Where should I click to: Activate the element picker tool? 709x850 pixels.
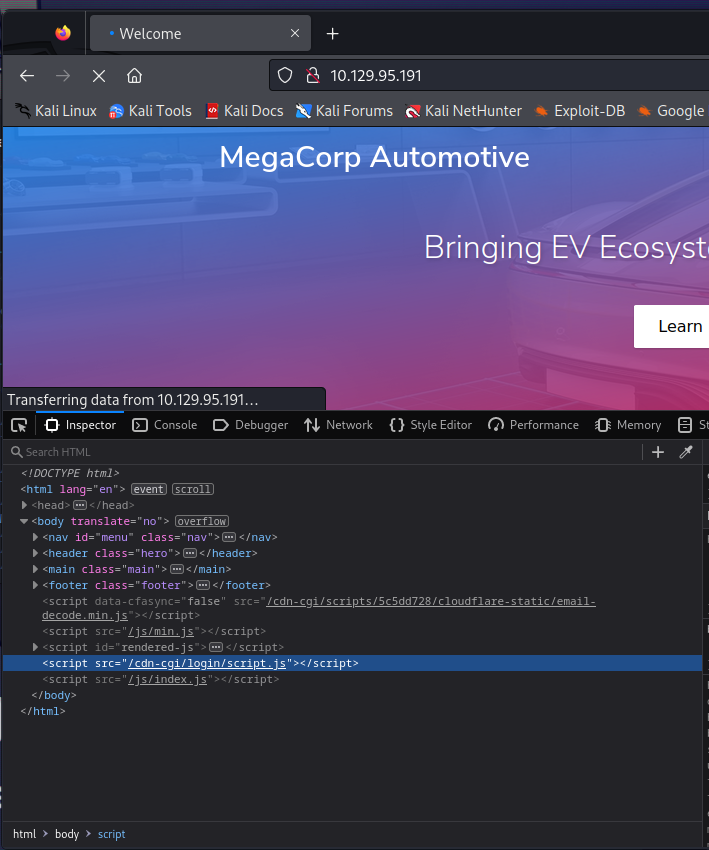(x=20, y=425)
